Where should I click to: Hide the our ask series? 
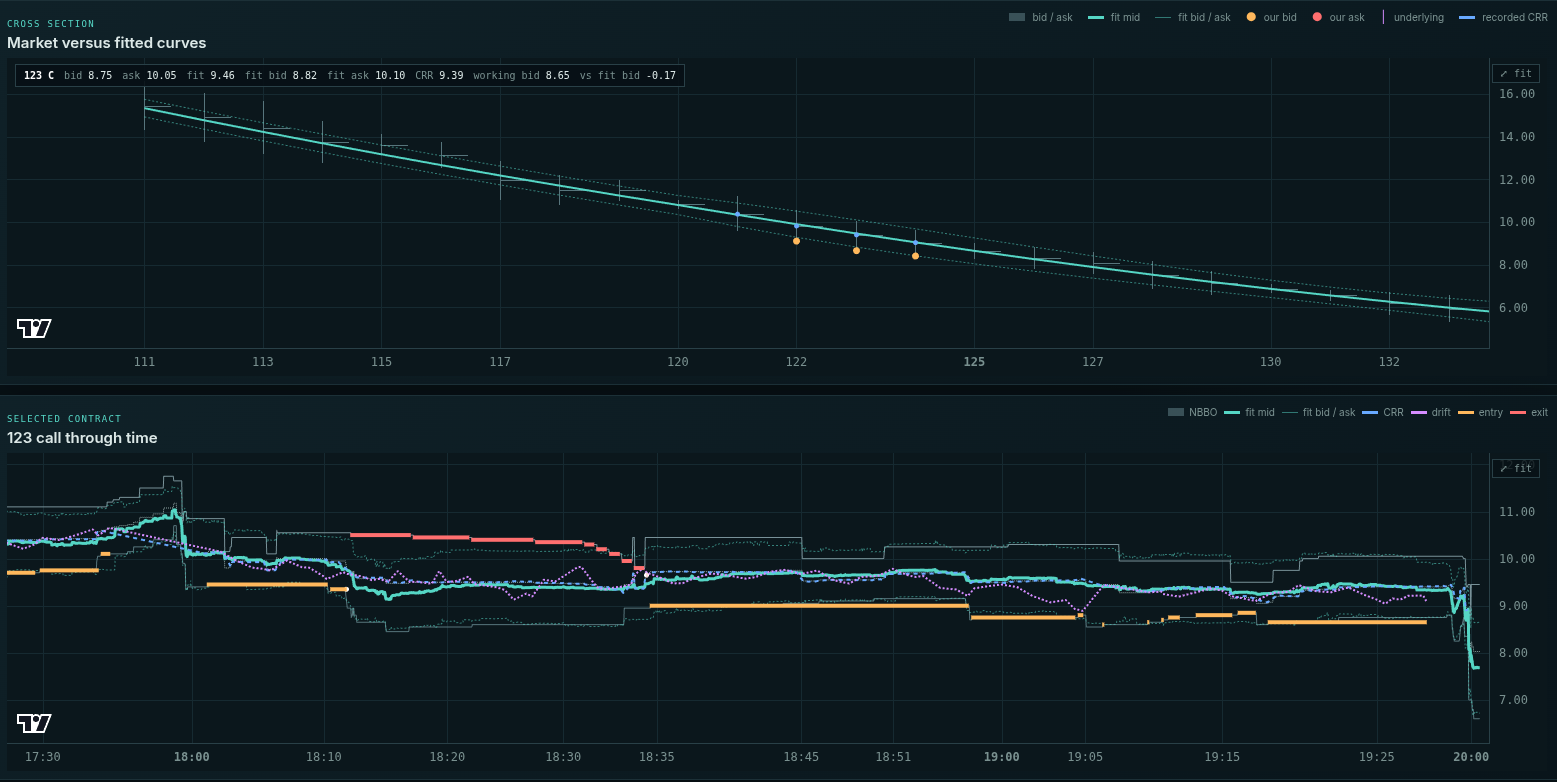[x=1338, y=17]
